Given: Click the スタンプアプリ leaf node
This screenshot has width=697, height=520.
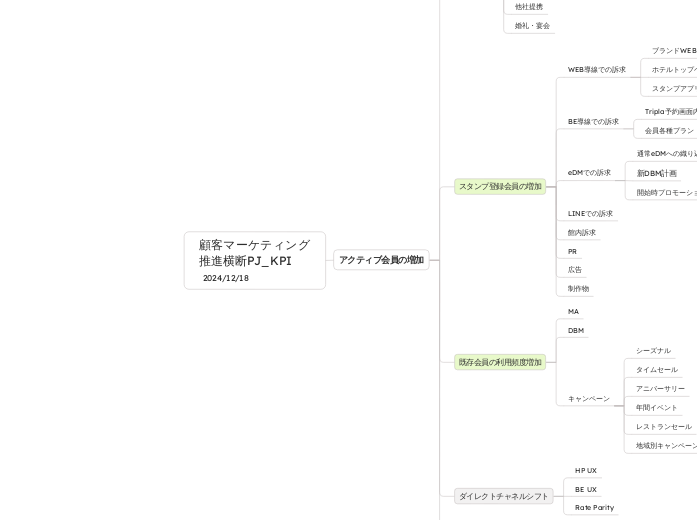Looking at the screenshot, I should click(x=674, y=89).
